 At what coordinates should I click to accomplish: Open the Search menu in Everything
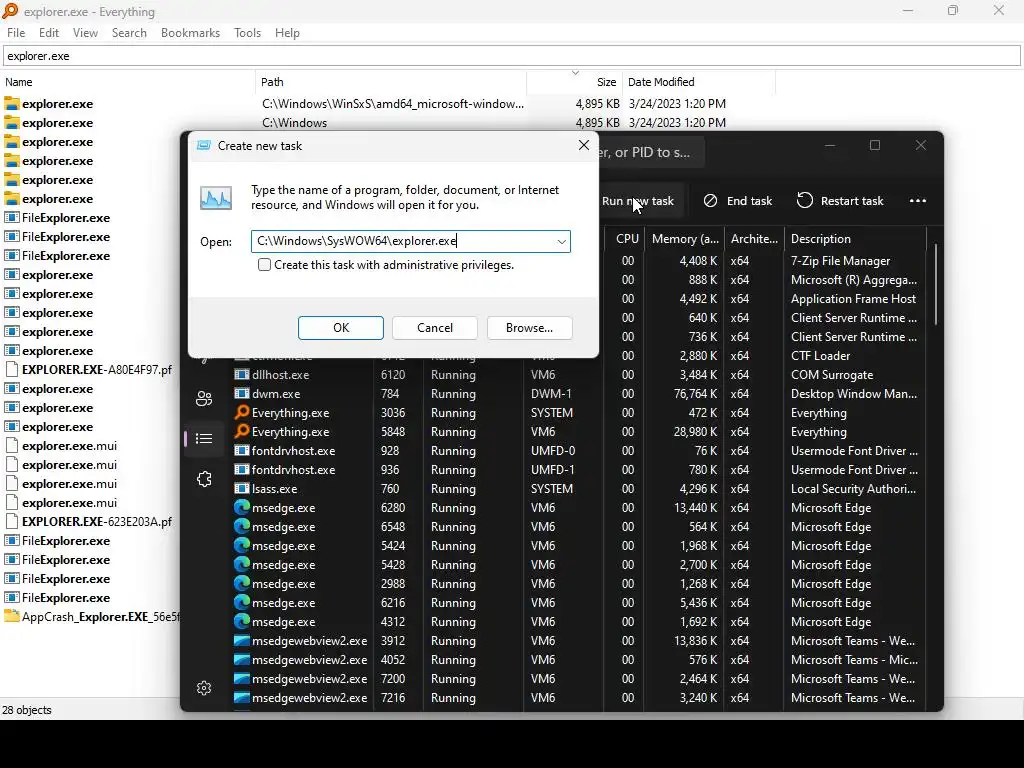coord(129,33)
